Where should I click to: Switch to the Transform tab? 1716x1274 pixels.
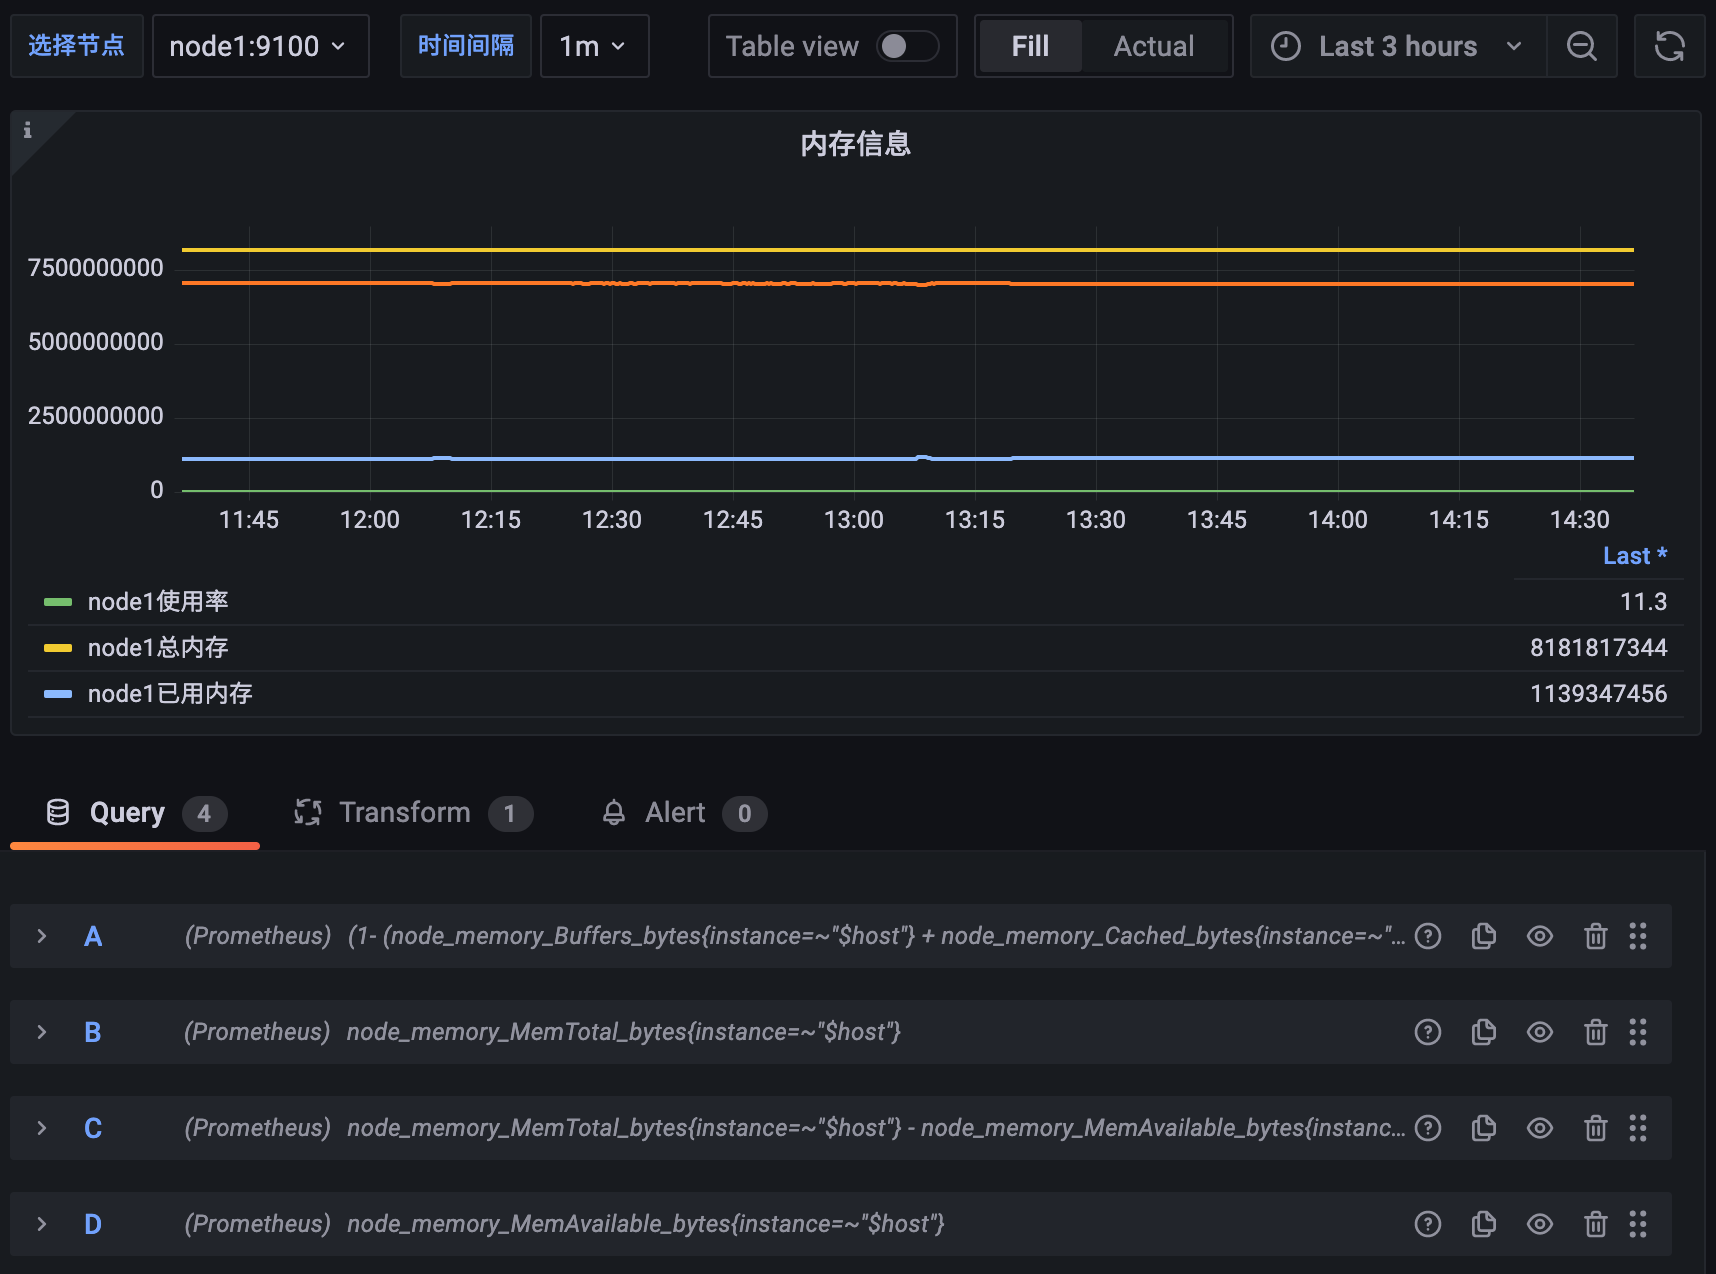point(404,812)
